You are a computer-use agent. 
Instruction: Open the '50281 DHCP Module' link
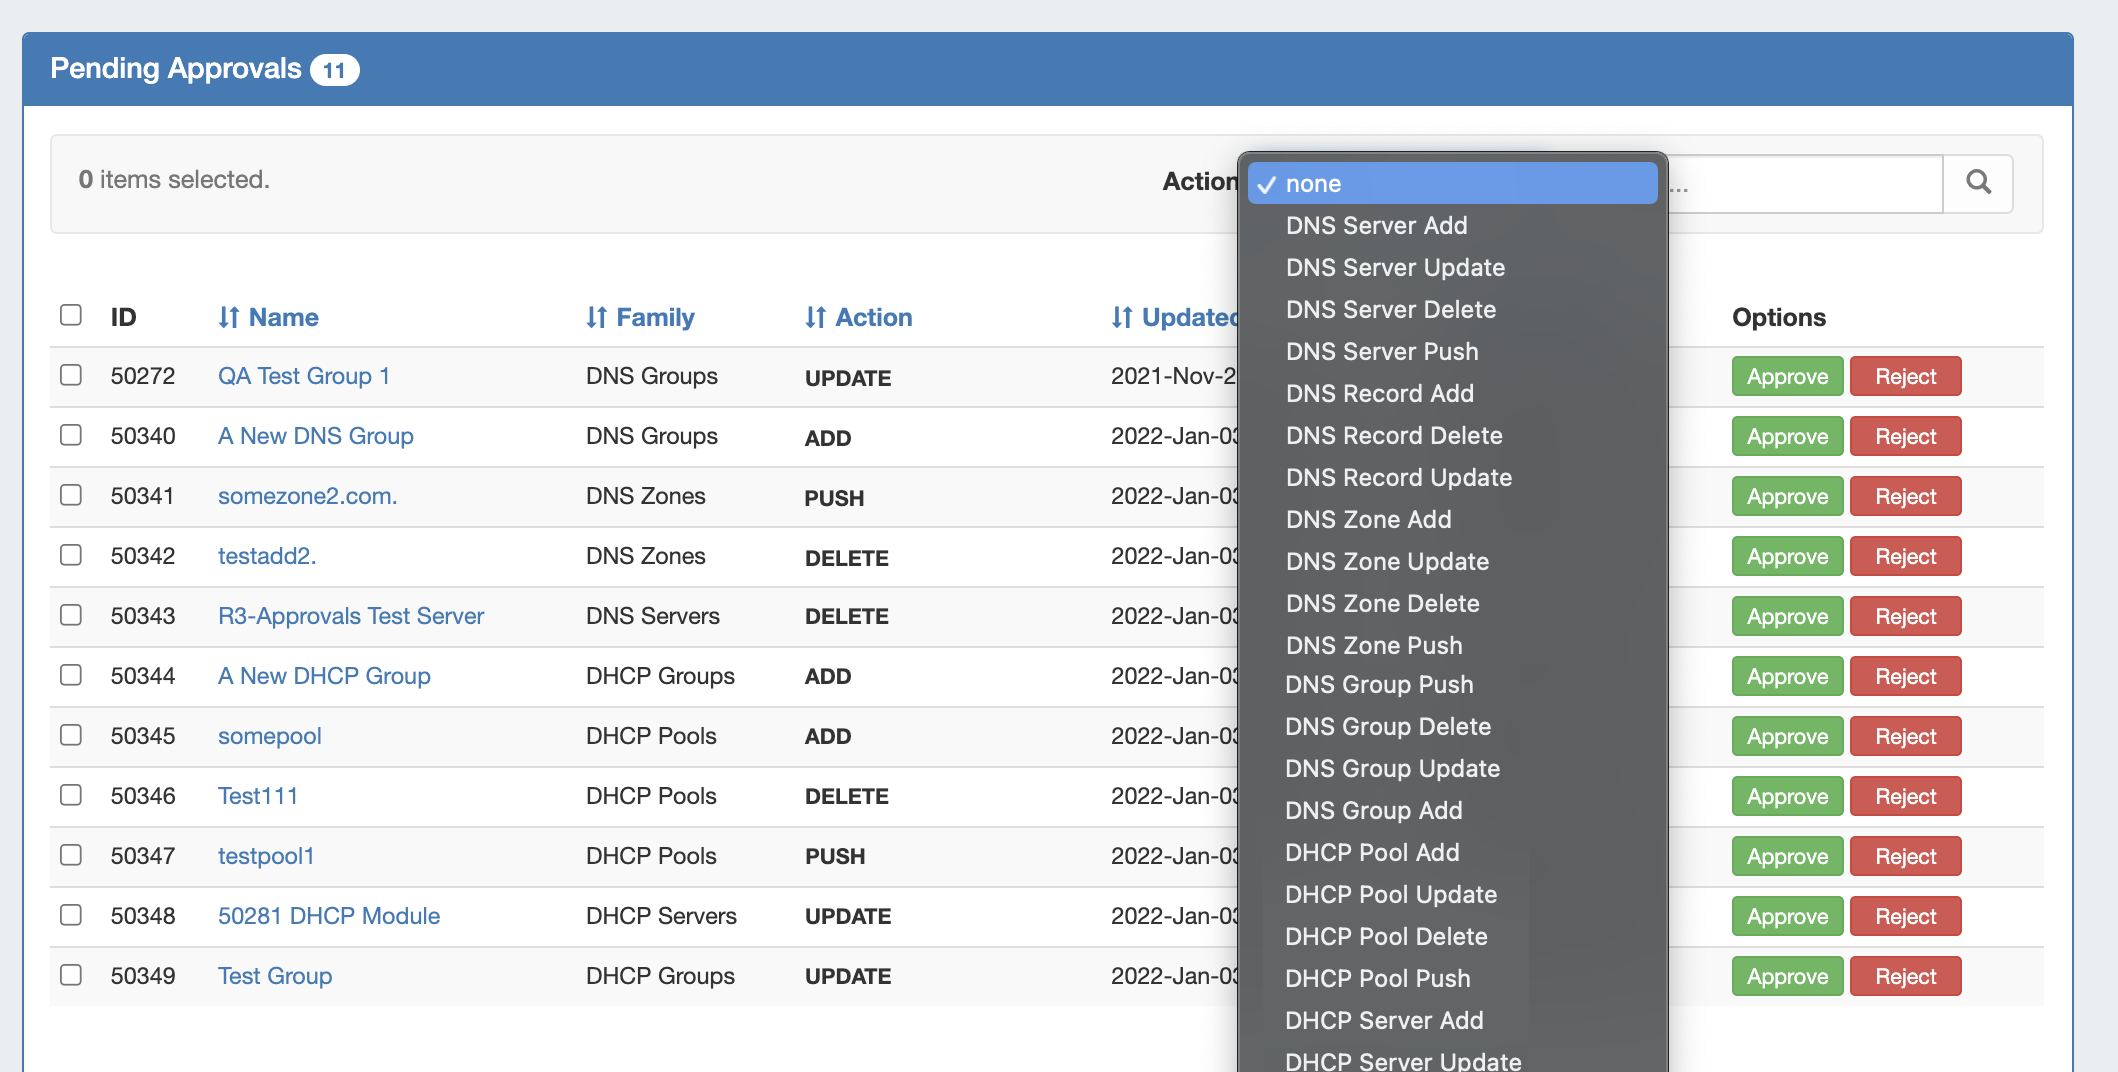[x=328, y=916]
